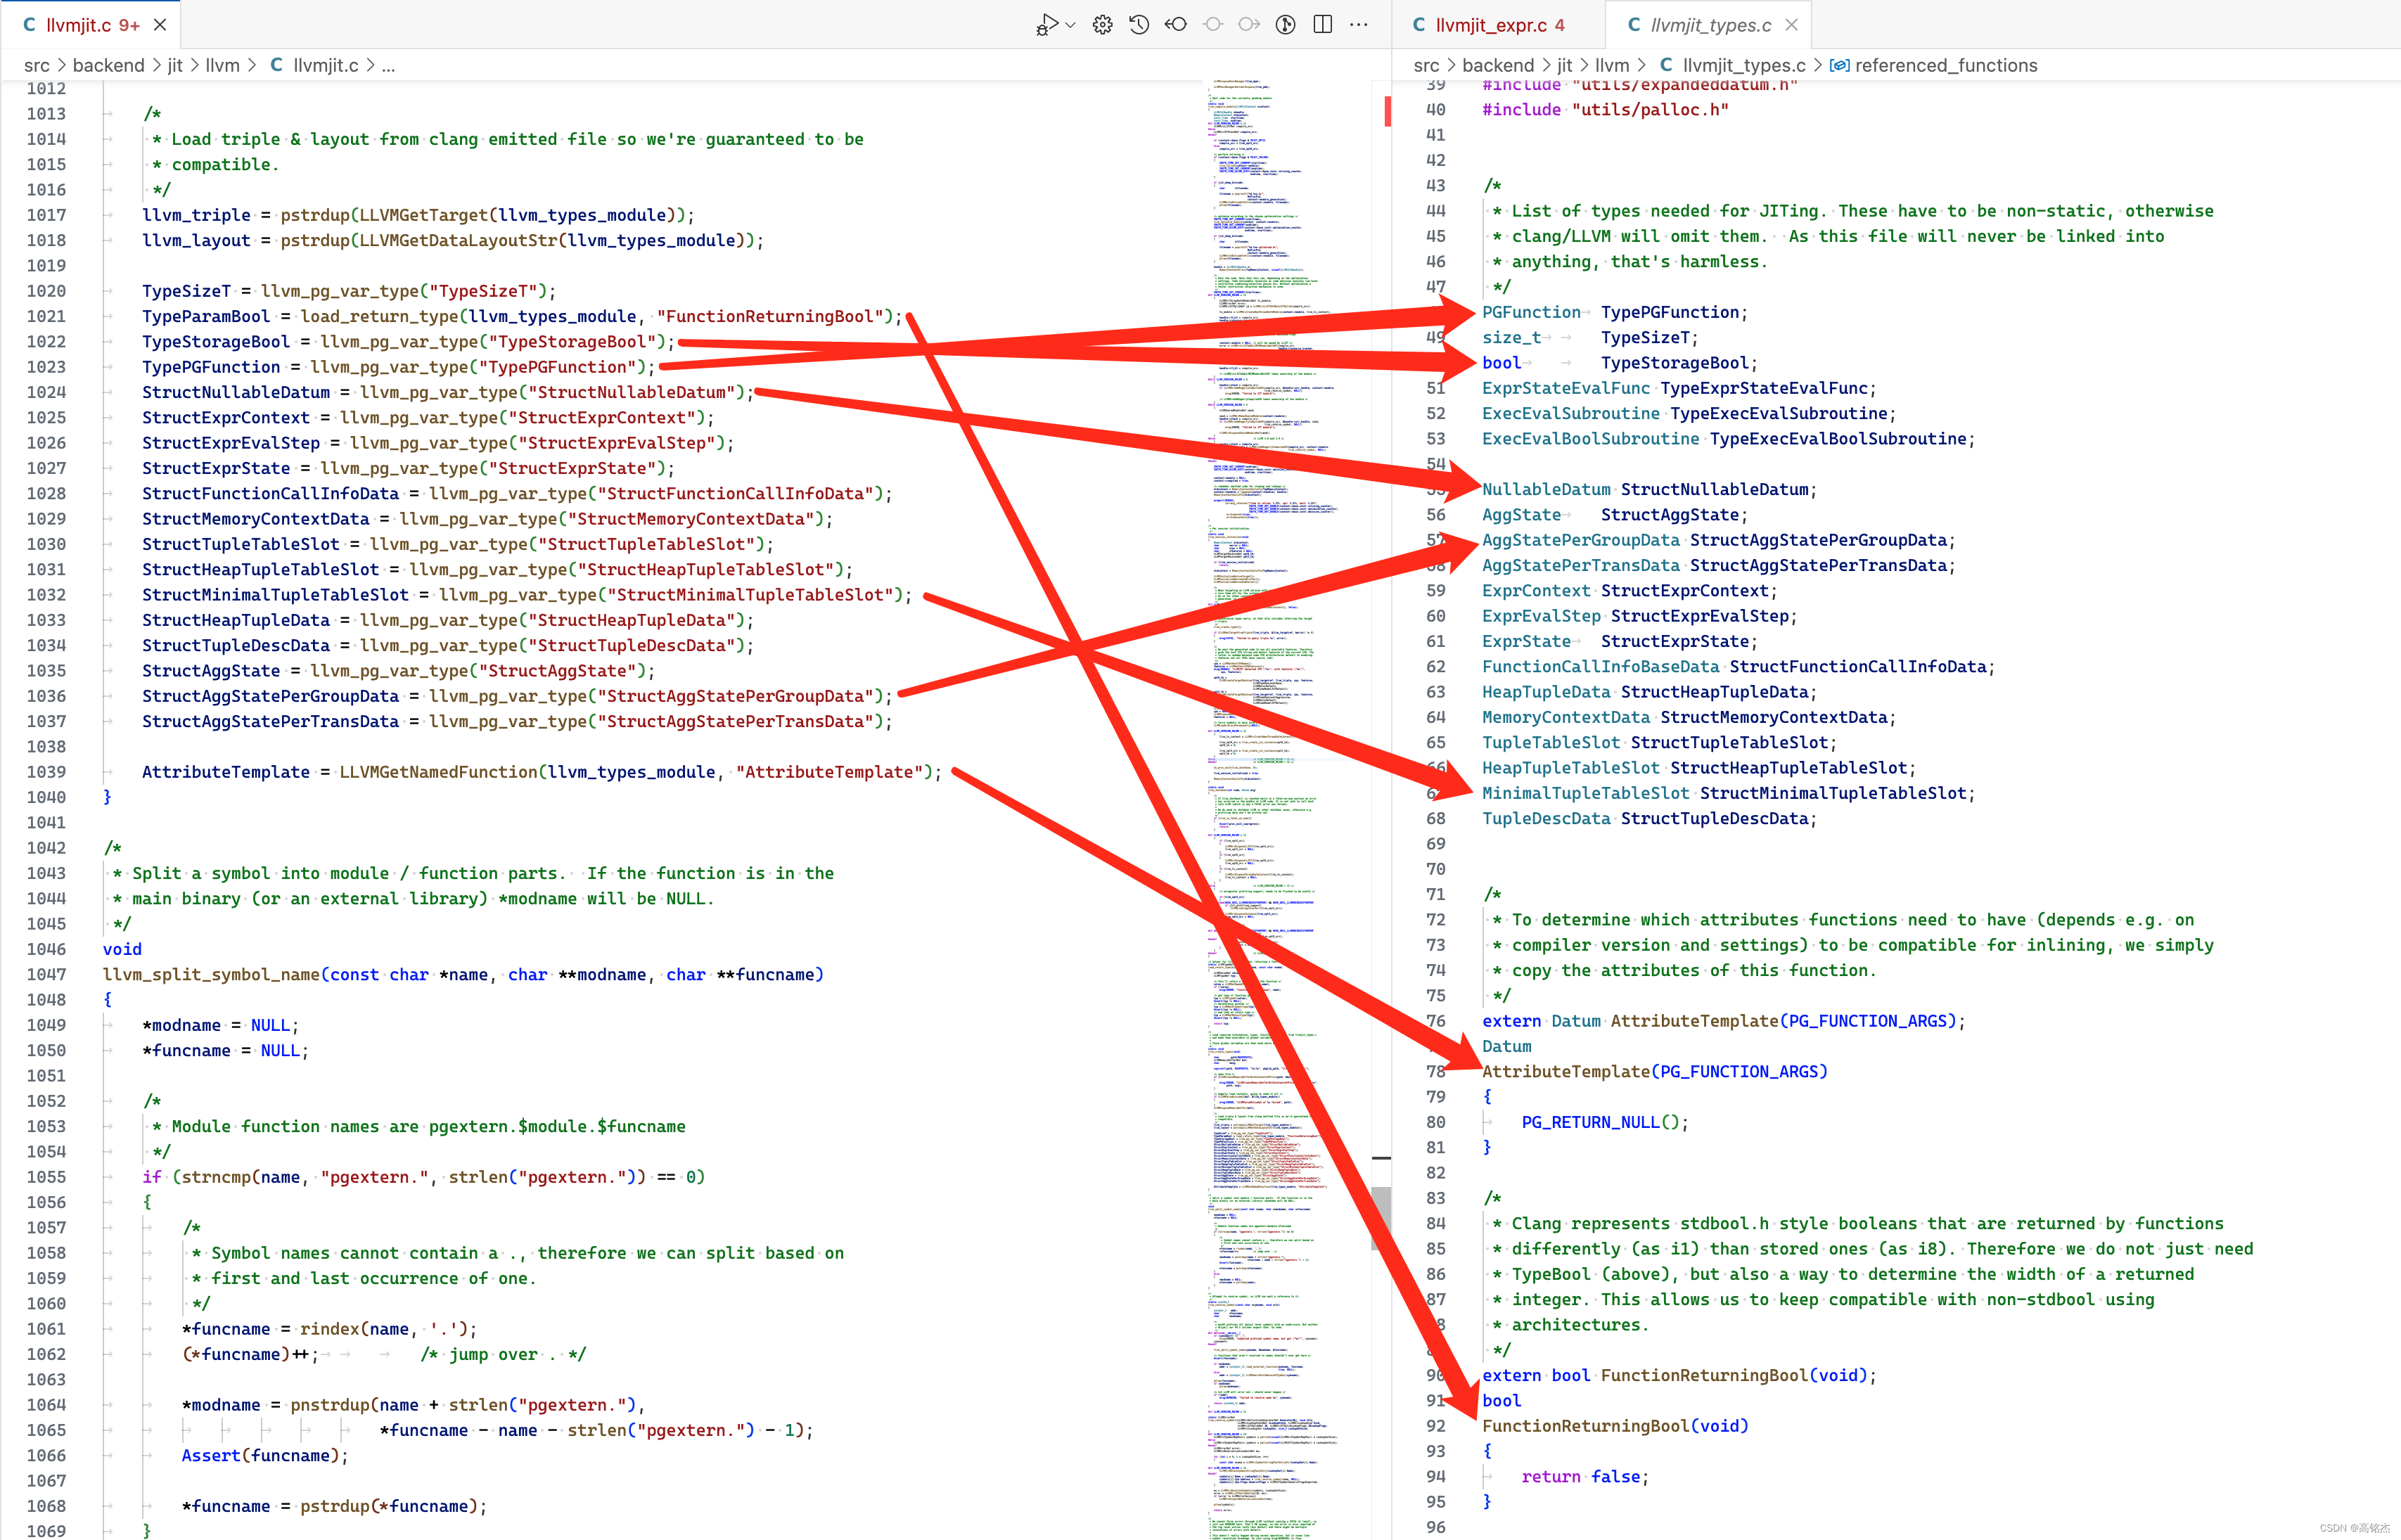This screenshot has width=2401, height=1540.
Task: Click 'return false' on line 94
Action: point(1581,1477)
